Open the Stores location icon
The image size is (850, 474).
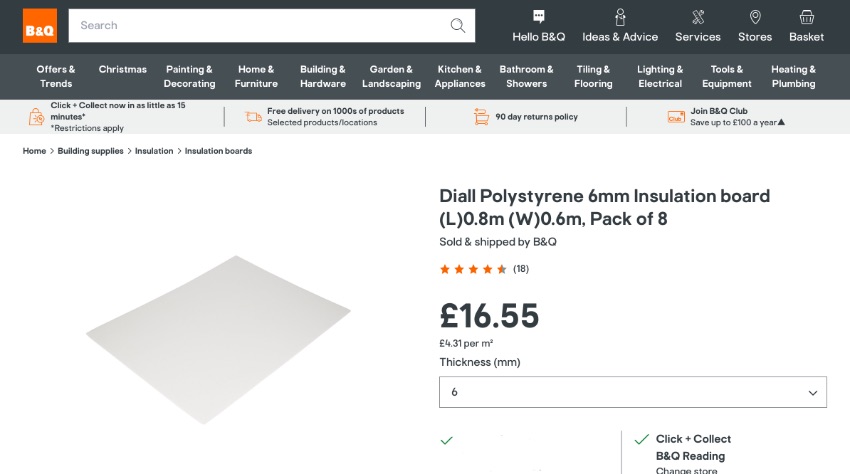[755, 17]
